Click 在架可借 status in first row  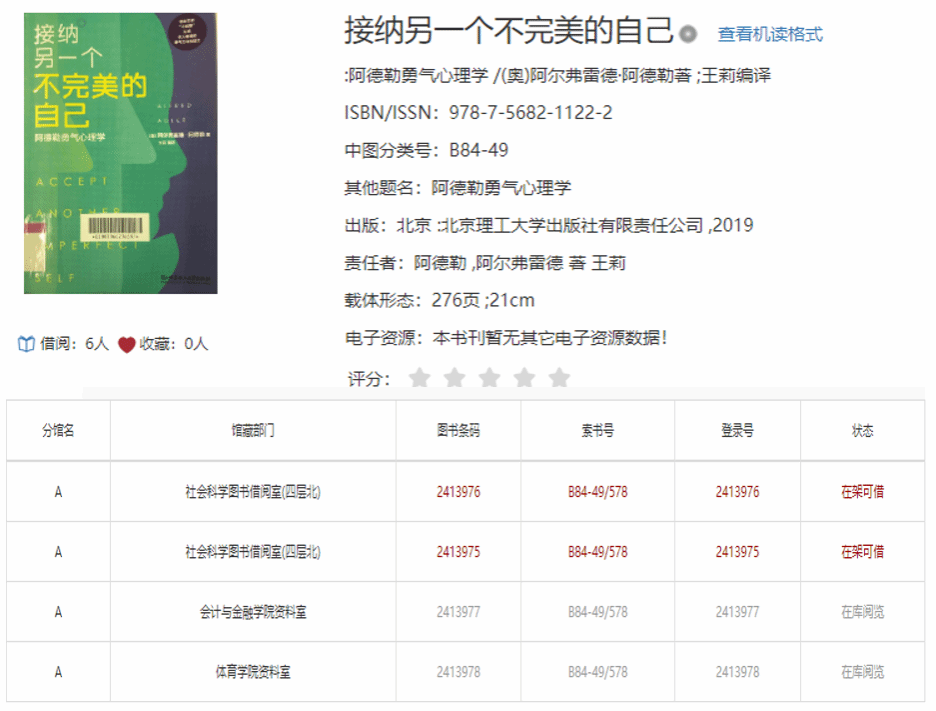tap(862, 491)
